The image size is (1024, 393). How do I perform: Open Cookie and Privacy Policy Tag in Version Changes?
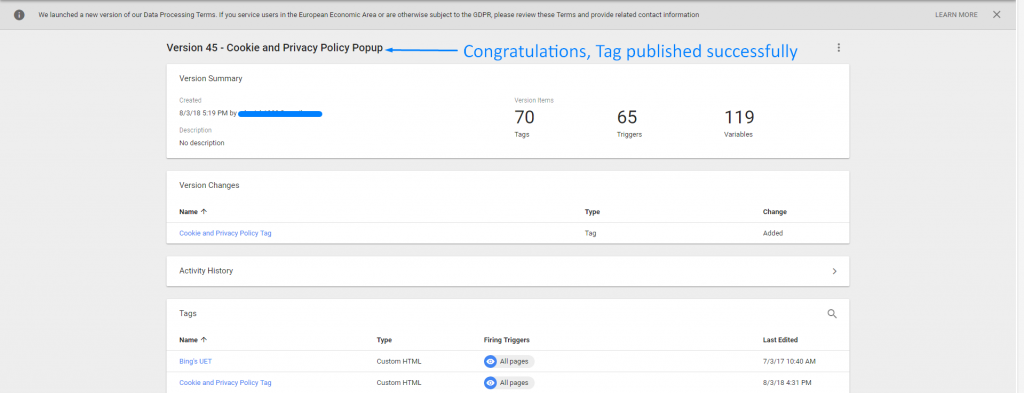[x=225, y=233]
